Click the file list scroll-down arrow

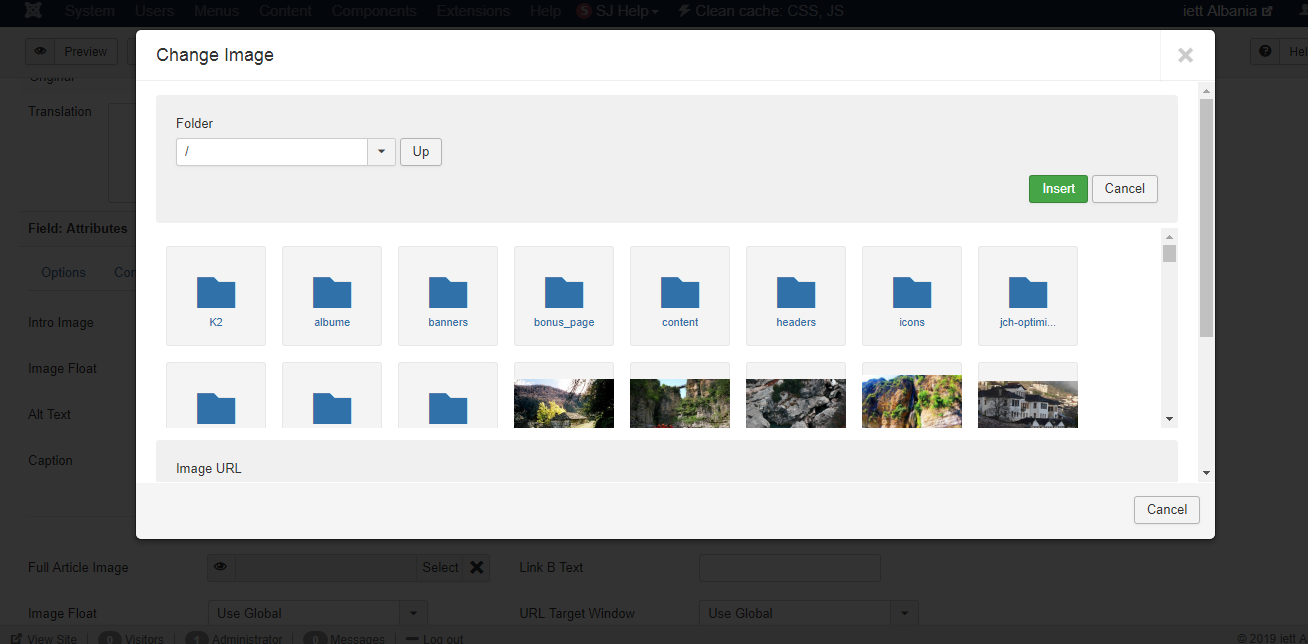coord(1169,419)
